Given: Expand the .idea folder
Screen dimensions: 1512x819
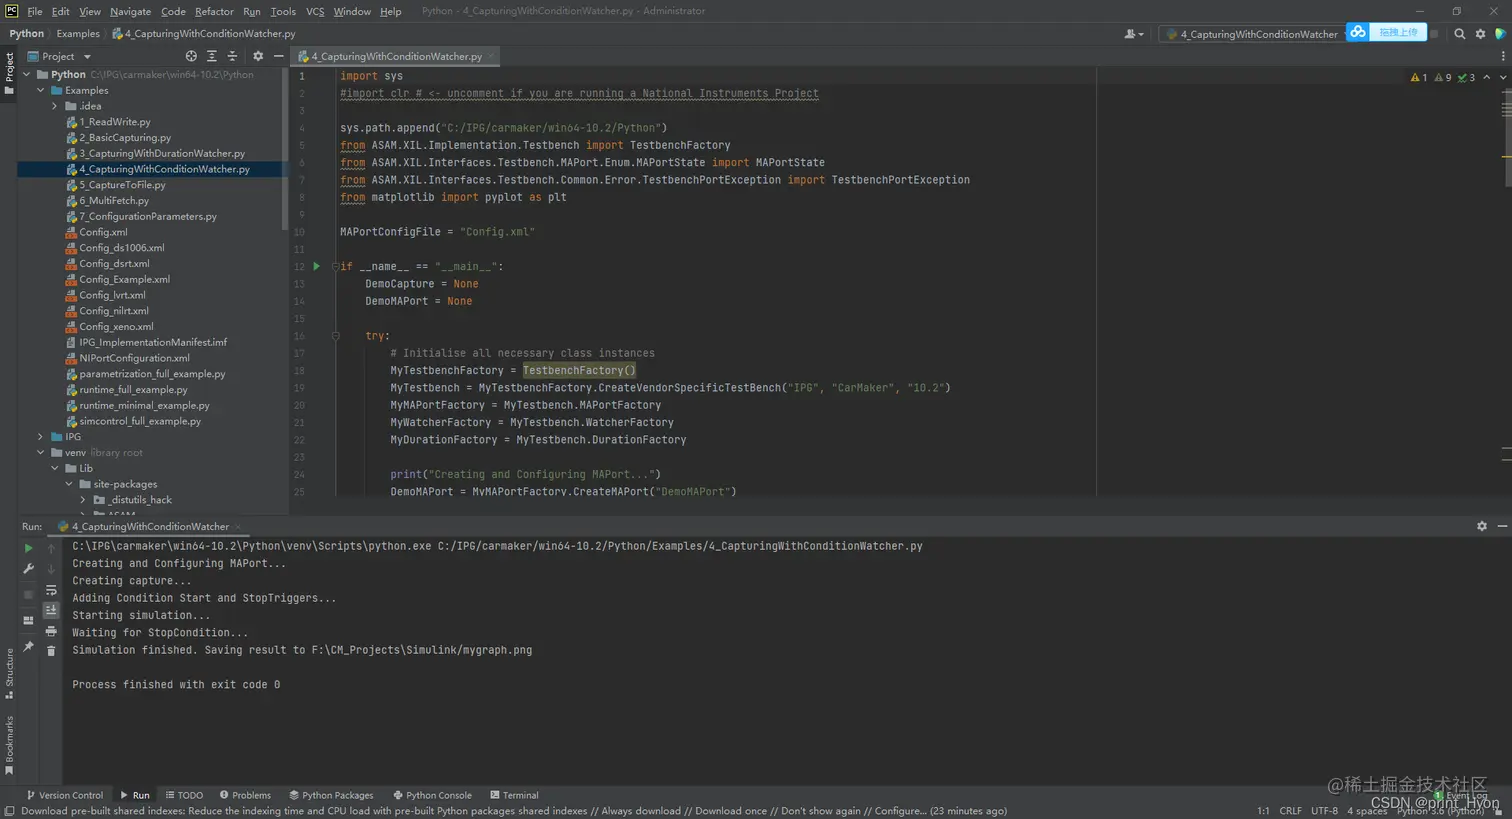Looking at the screenshot, I should tap(55, 106).
